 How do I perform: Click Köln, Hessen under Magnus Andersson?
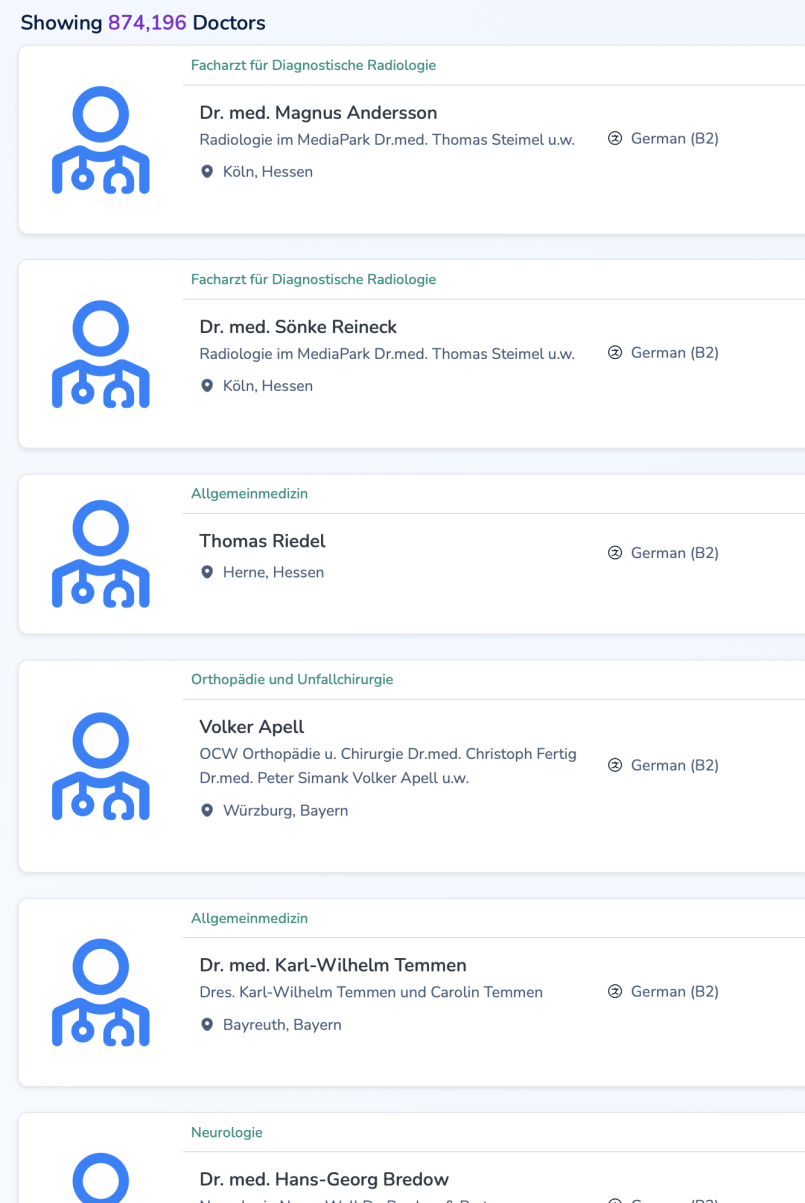point(268,172)
